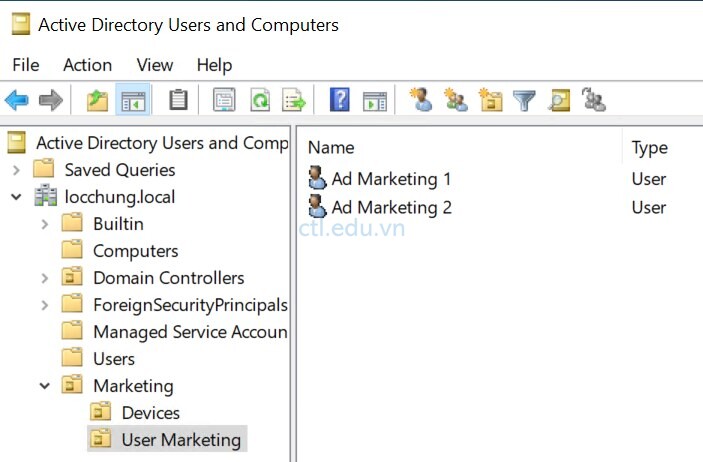Select the Marketing OU
Image resolution: width=703 pixels, height=462 pixels.
pos(133,386)
